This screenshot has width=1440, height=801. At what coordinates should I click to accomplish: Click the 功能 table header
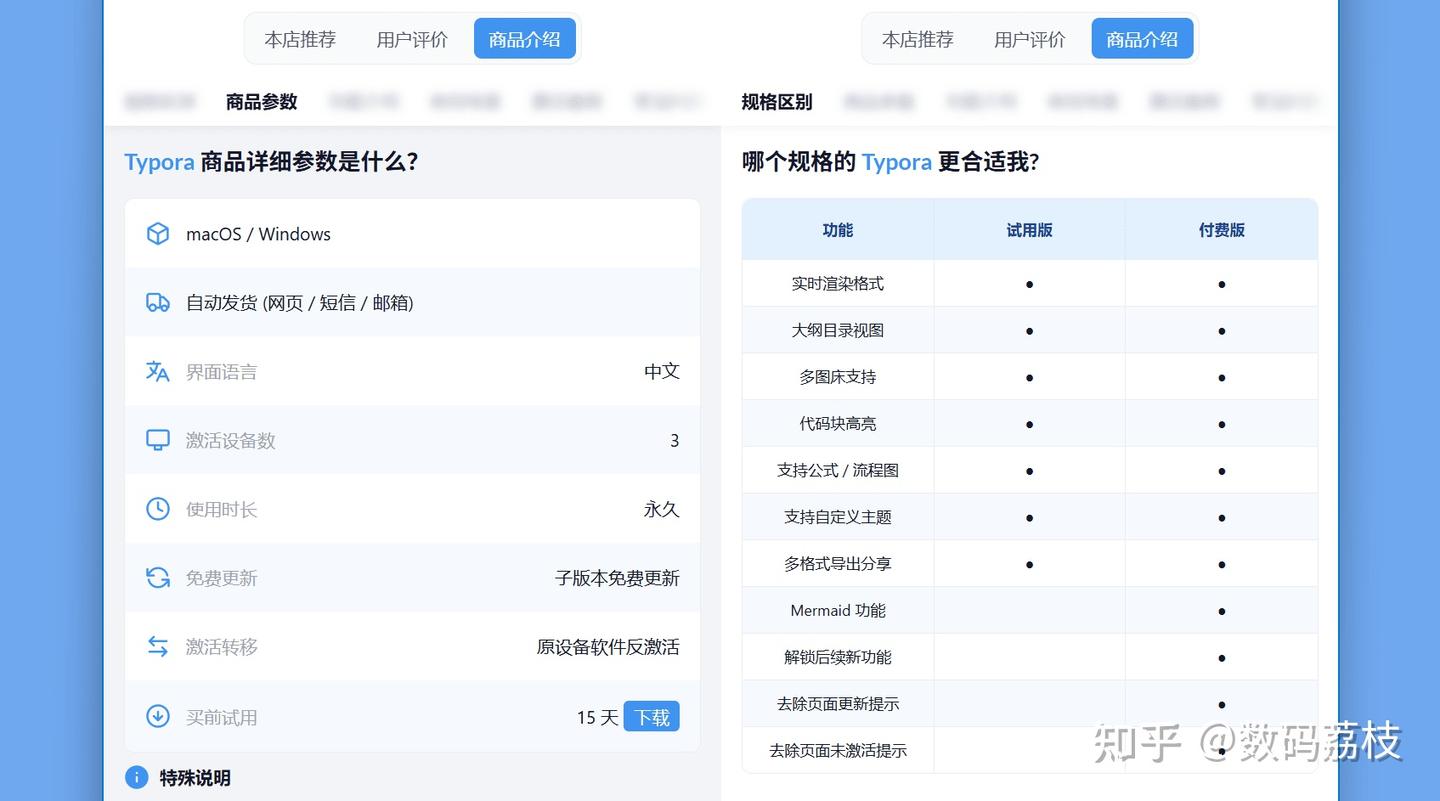click(x=838, y=230)
